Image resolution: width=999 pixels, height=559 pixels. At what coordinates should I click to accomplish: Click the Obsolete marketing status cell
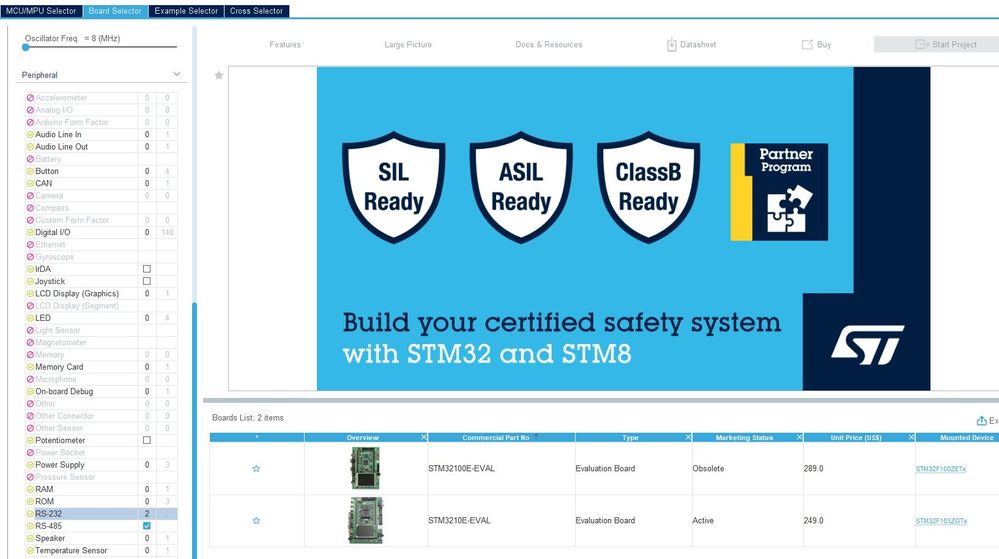point(748,468)
